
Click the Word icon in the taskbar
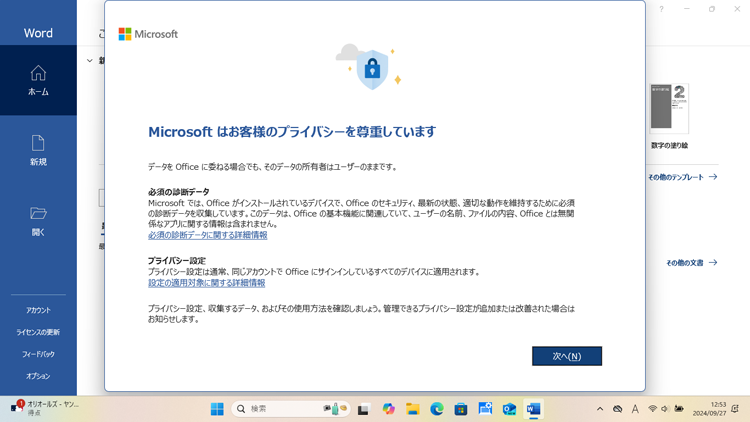[533, 409]
